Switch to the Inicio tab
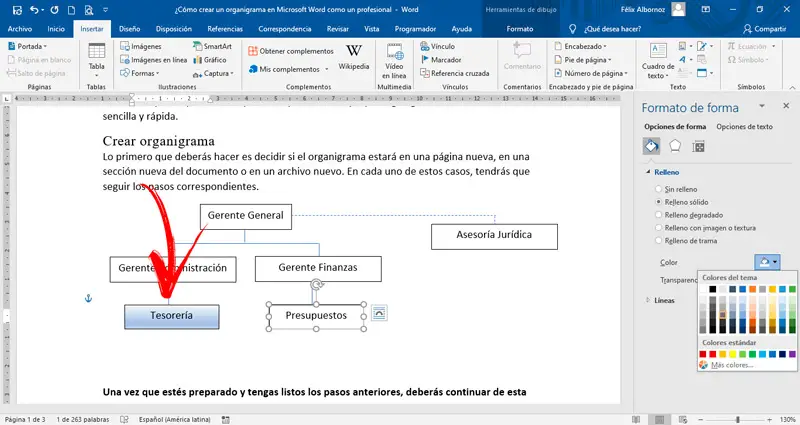 56,29
